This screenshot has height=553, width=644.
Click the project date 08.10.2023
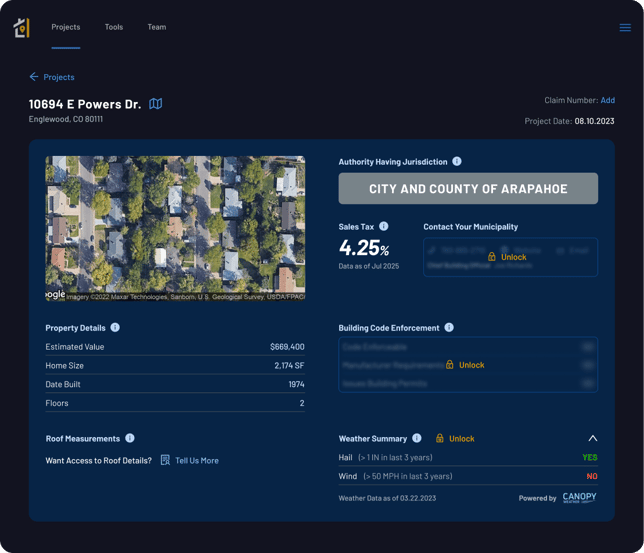point(594,121)
